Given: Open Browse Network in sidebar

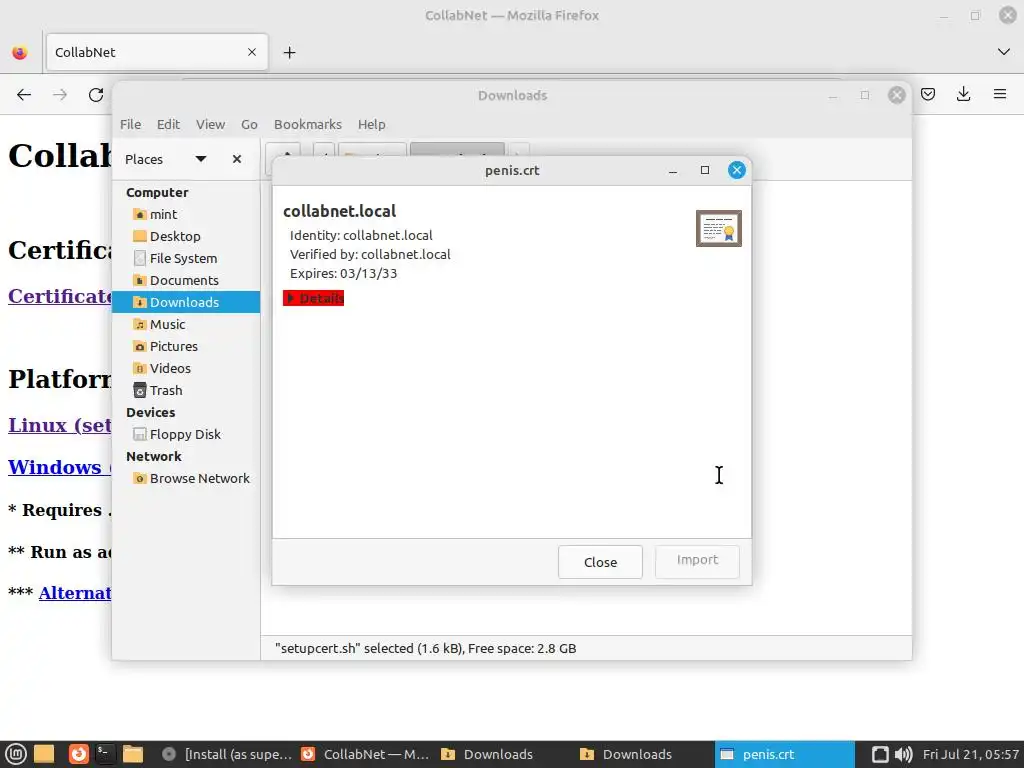Looking at the screenshot, I should coord(186,479).
